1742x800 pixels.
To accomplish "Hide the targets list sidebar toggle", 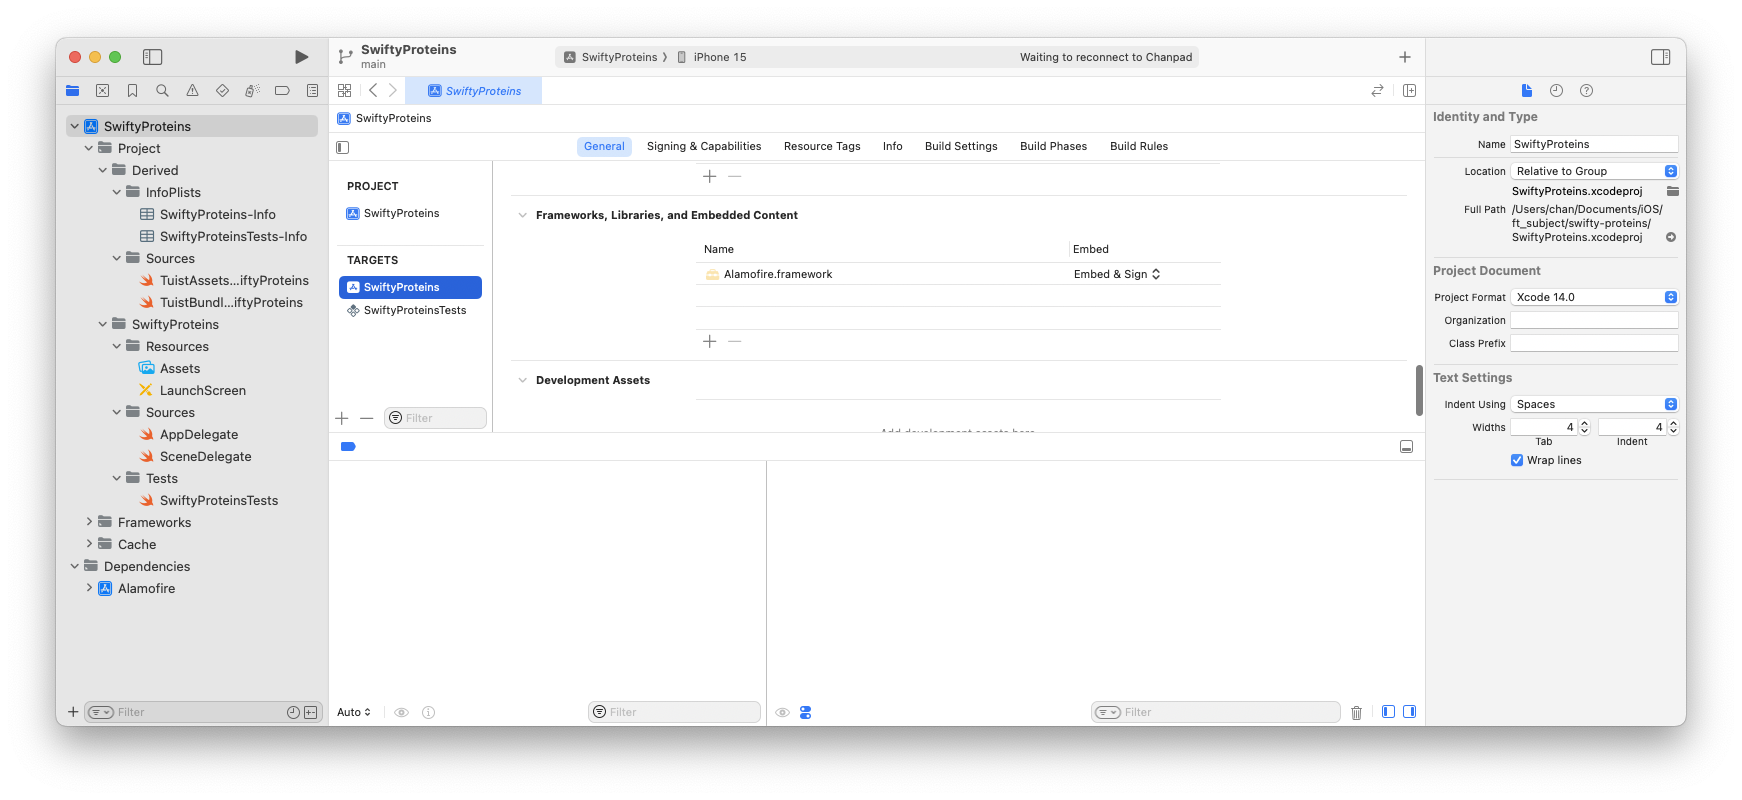I will coord(342,147).
